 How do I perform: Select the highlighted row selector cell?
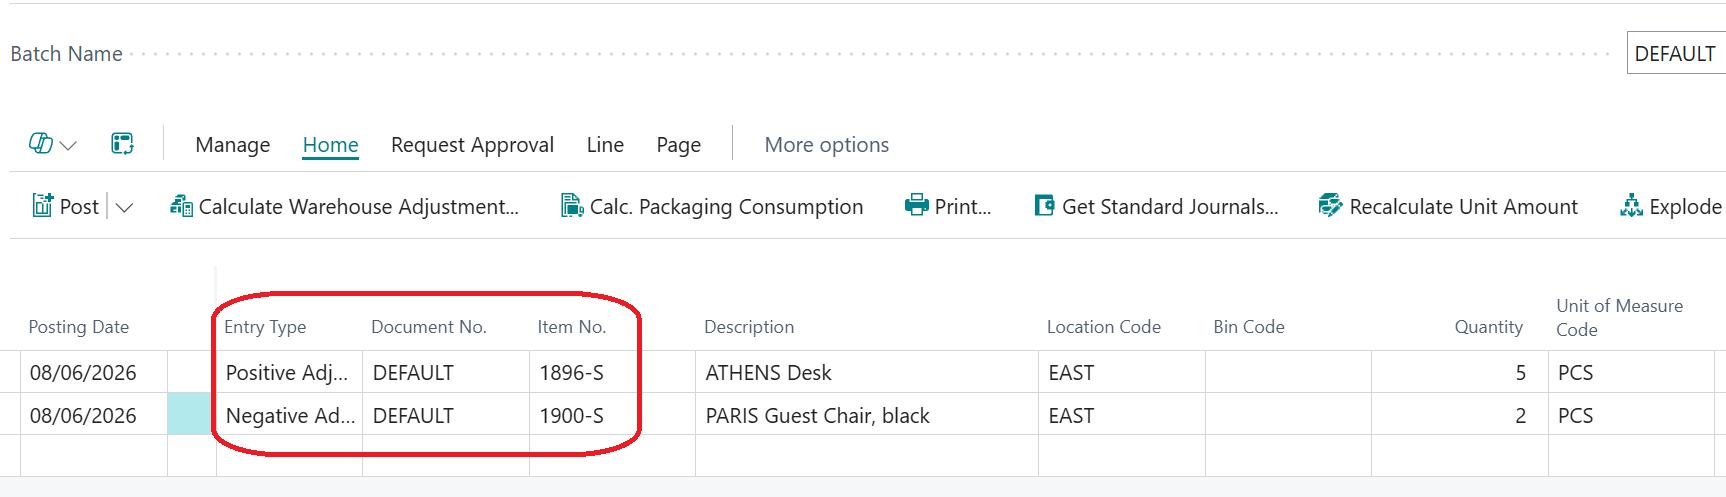(189, 414)
